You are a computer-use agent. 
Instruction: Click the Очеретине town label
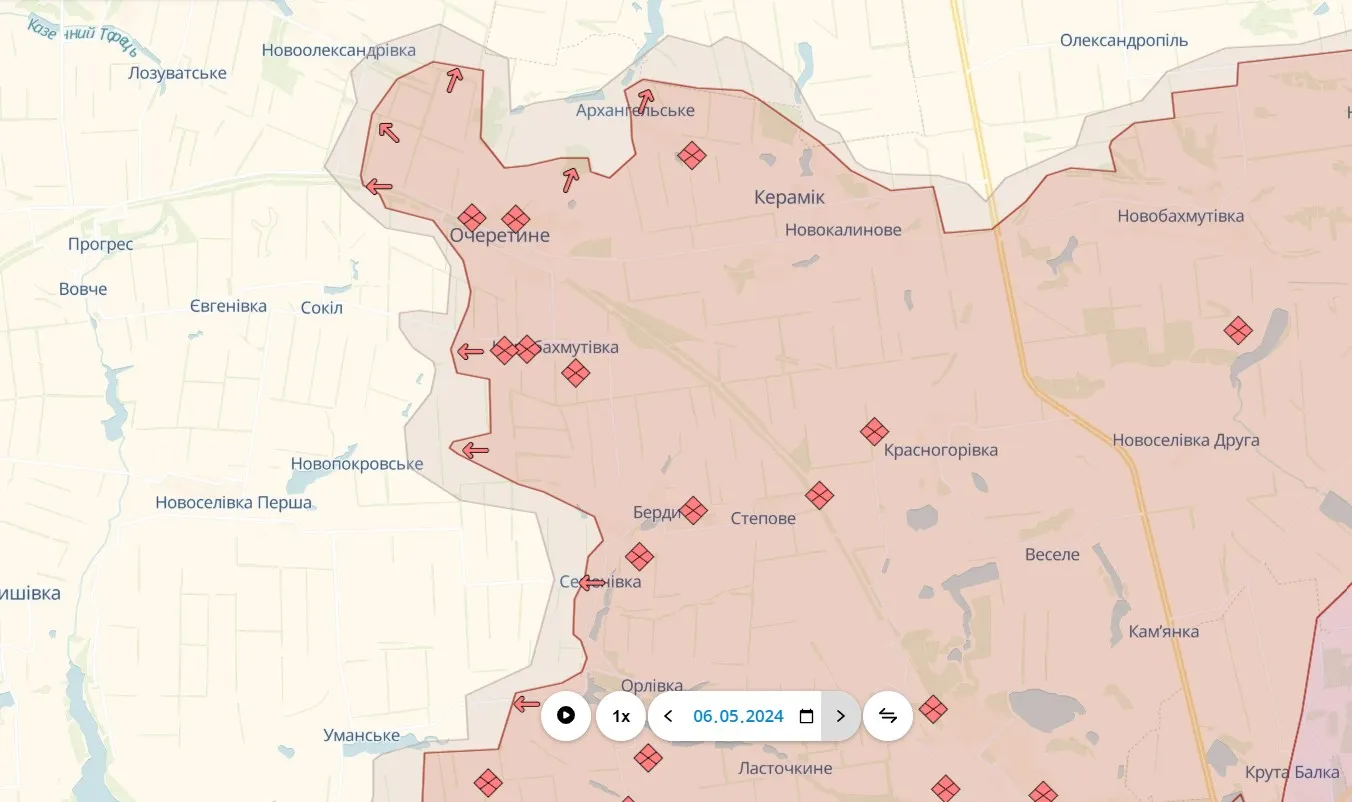point(499,236)
